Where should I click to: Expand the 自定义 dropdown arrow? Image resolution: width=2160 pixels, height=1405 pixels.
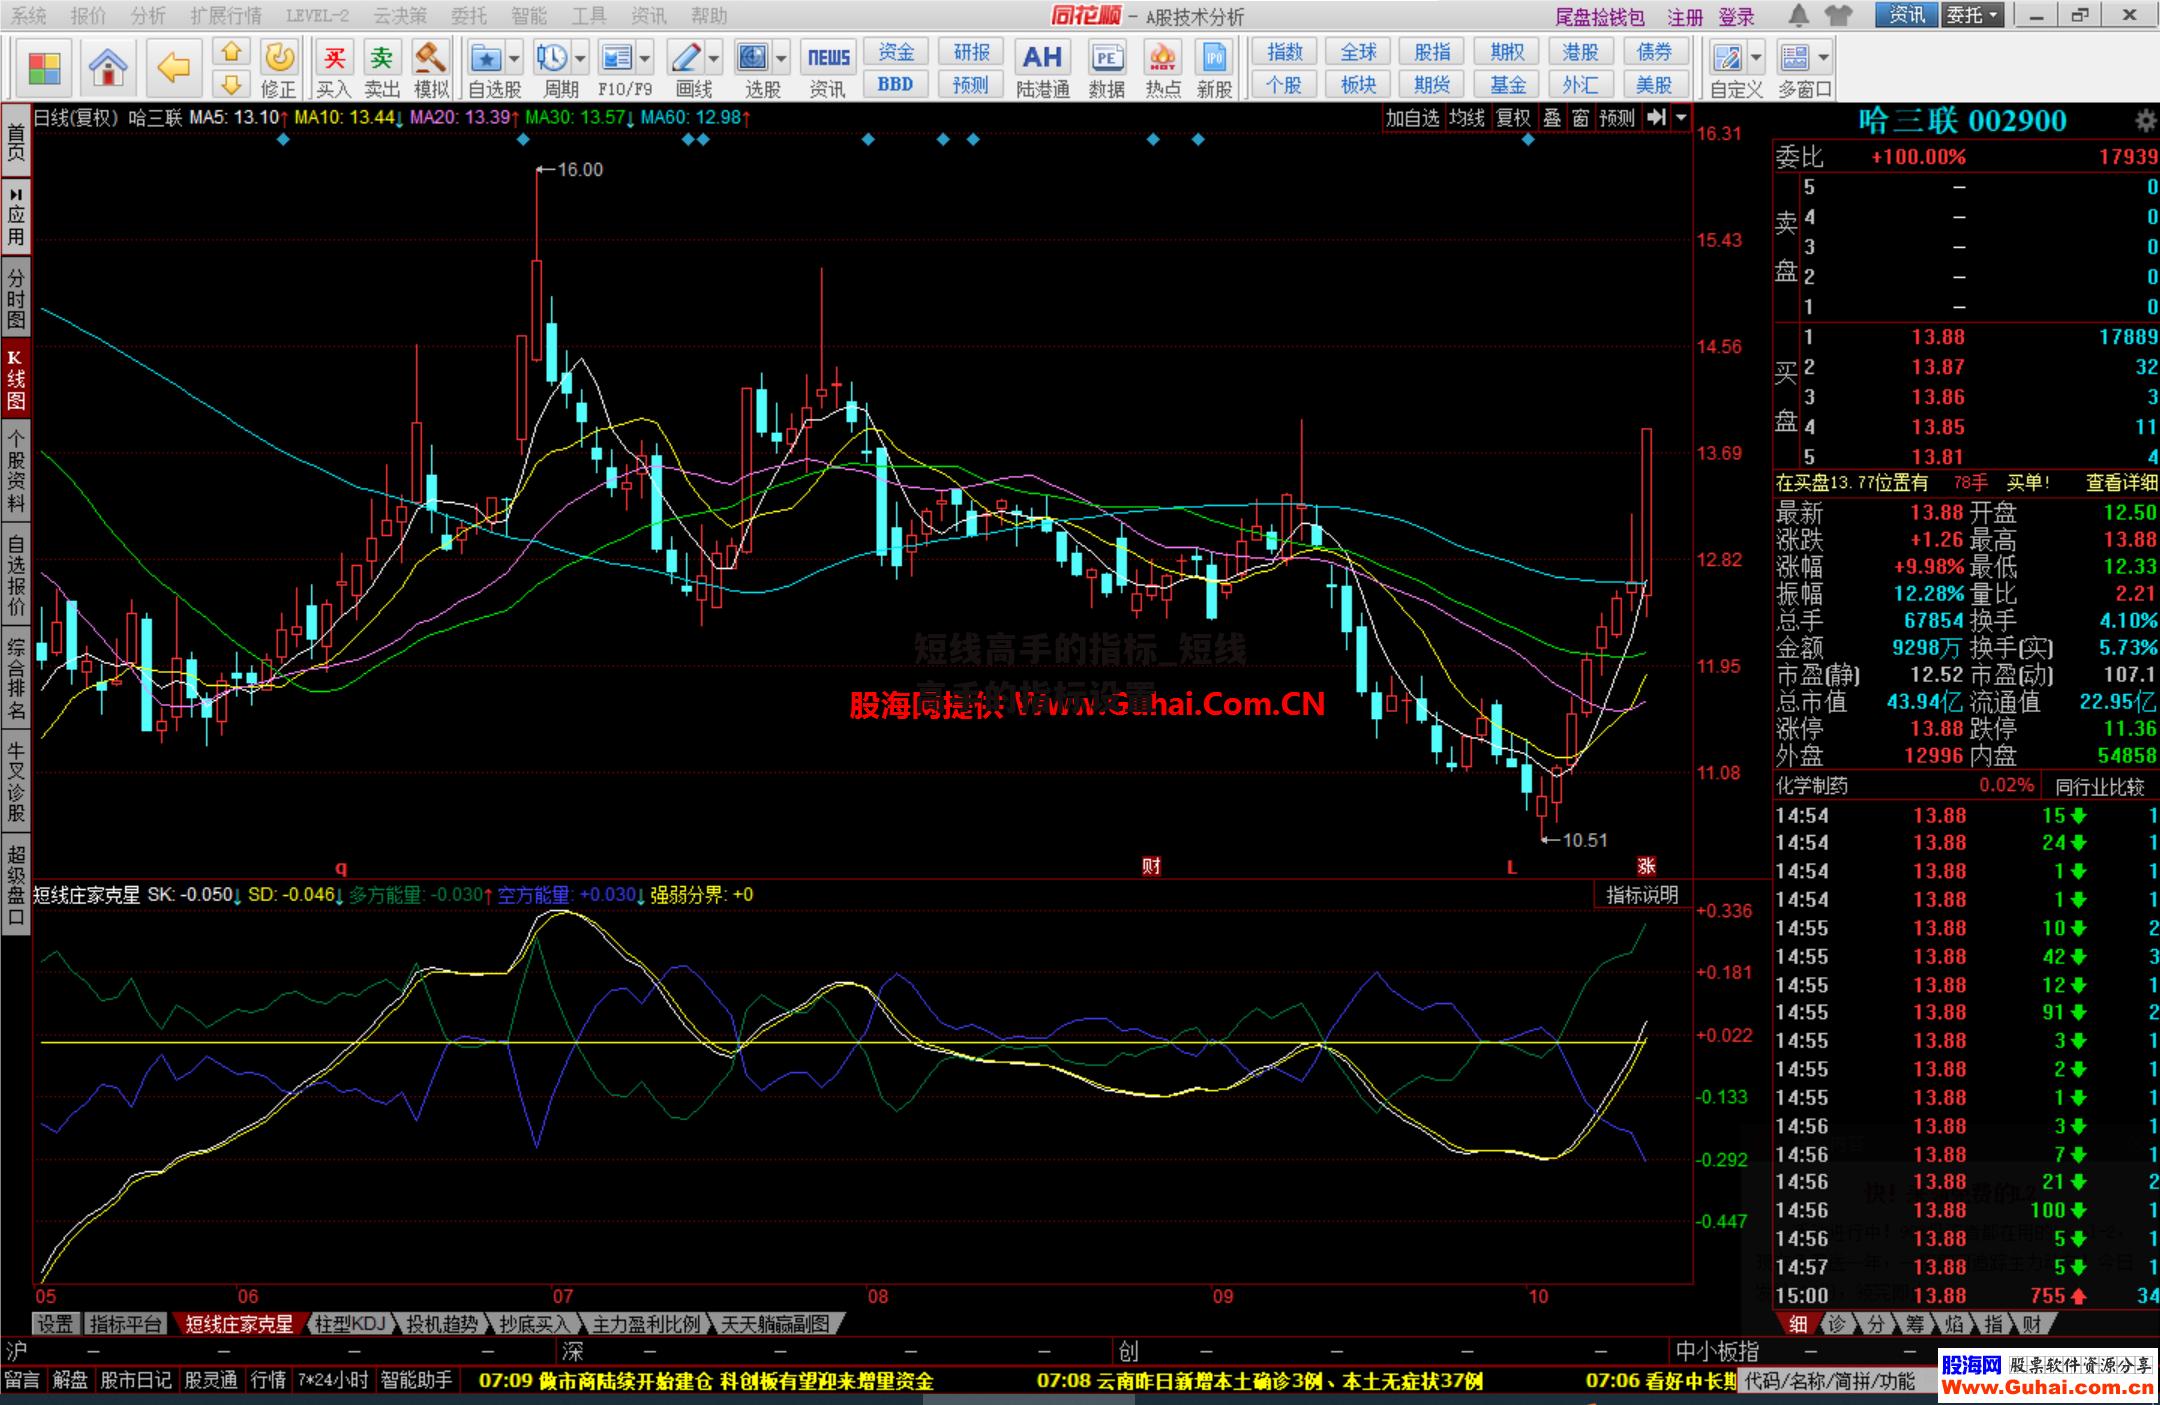1756,59
